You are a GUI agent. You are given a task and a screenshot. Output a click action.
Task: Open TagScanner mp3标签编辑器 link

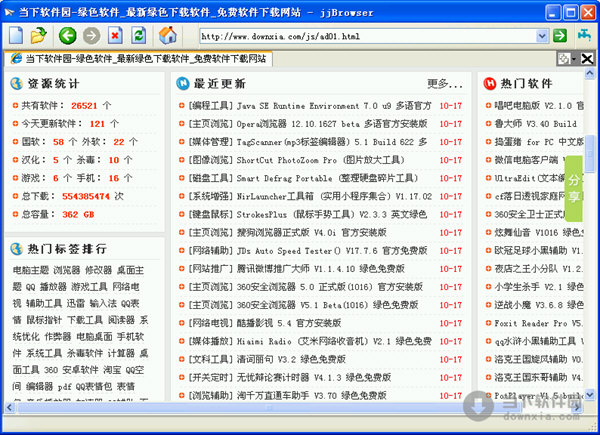(x=332, y=142)
